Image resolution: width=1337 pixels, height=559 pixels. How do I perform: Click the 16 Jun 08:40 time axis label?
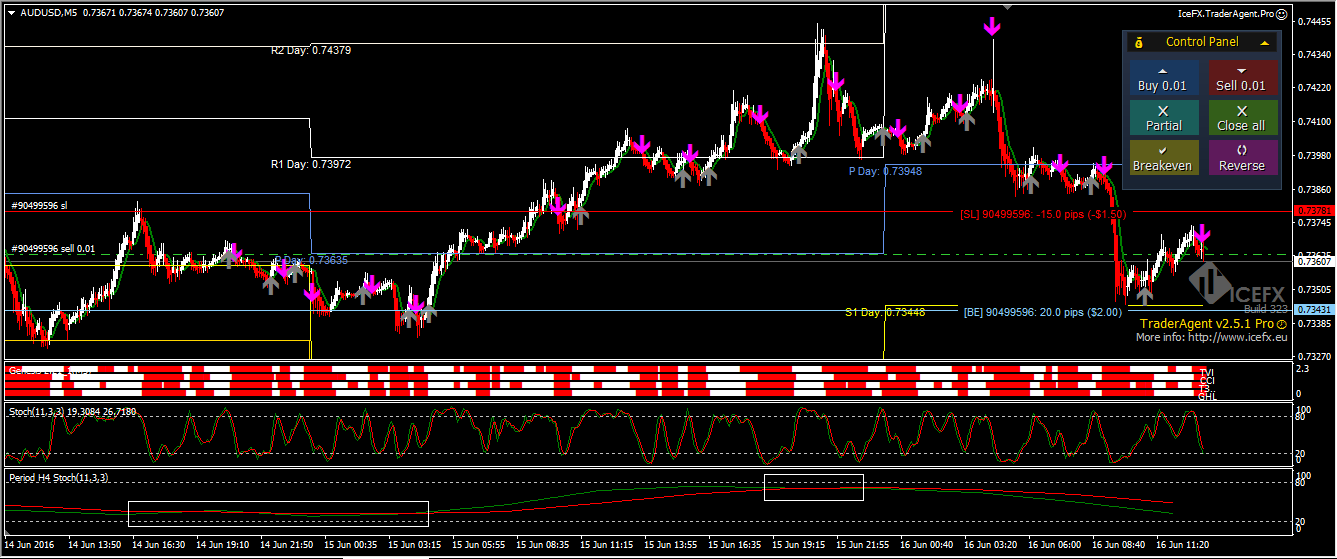pos(1116,546)
